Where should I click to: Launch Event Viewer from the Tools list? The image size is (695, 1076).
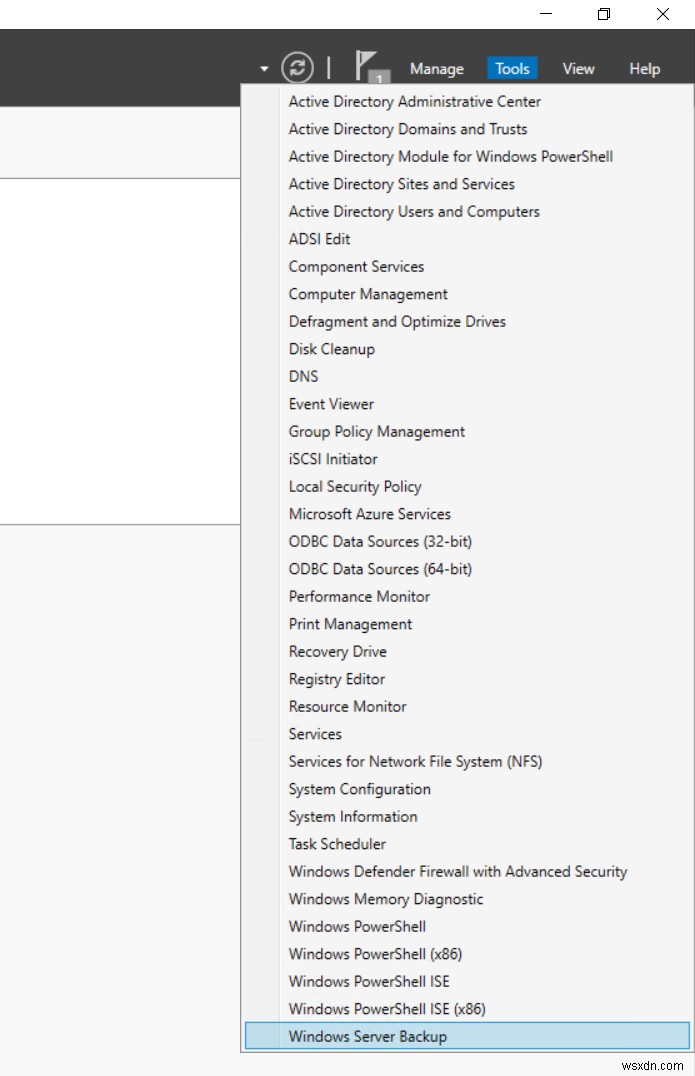pyautogui.click(x=331, y=404)
